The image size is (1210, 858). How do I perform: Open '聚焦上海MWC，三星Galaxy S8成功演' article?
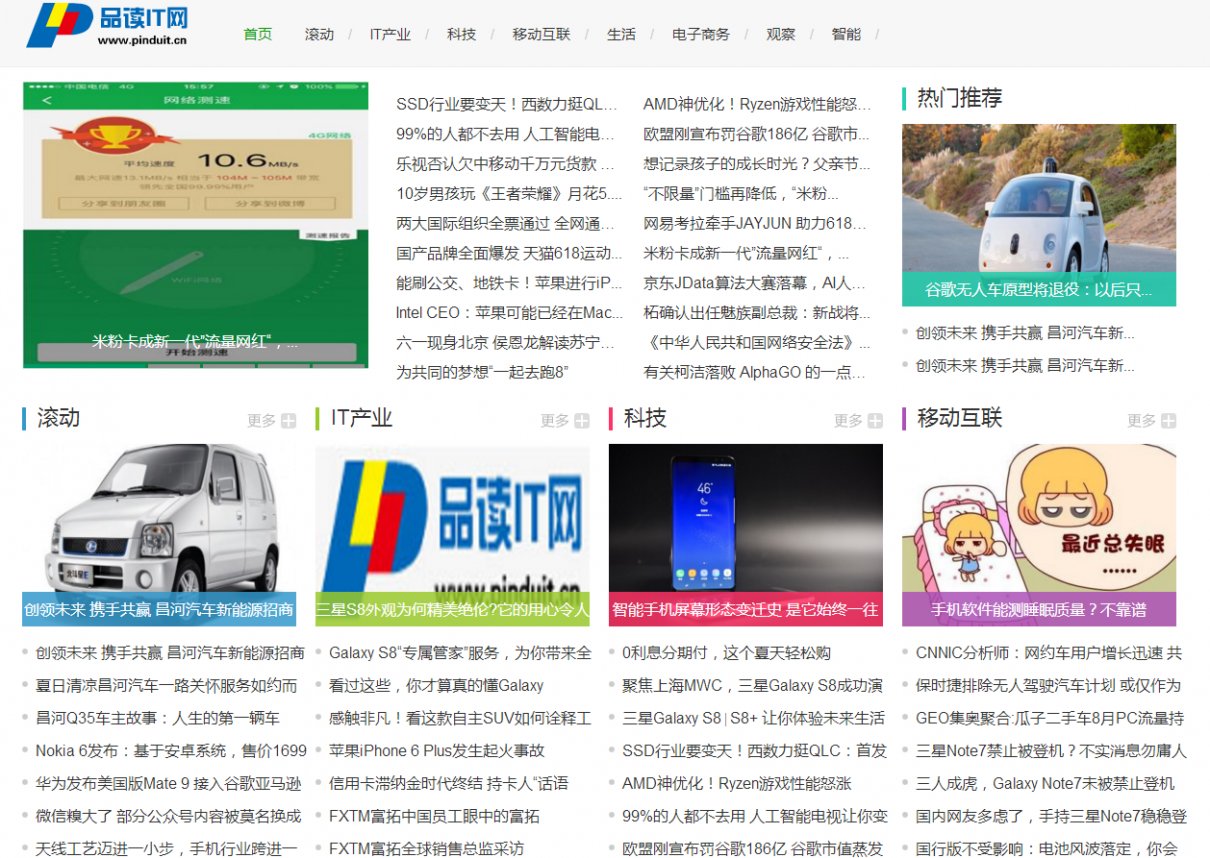pos(753,686)
